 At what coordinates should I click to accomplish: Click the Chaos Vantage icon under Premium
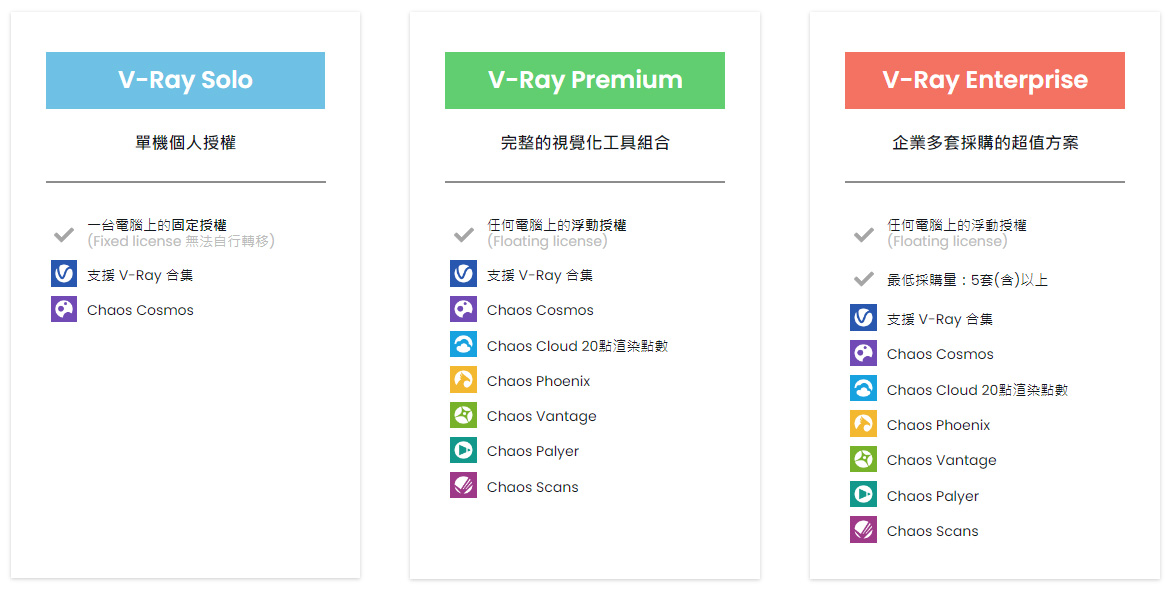[463, 415]
